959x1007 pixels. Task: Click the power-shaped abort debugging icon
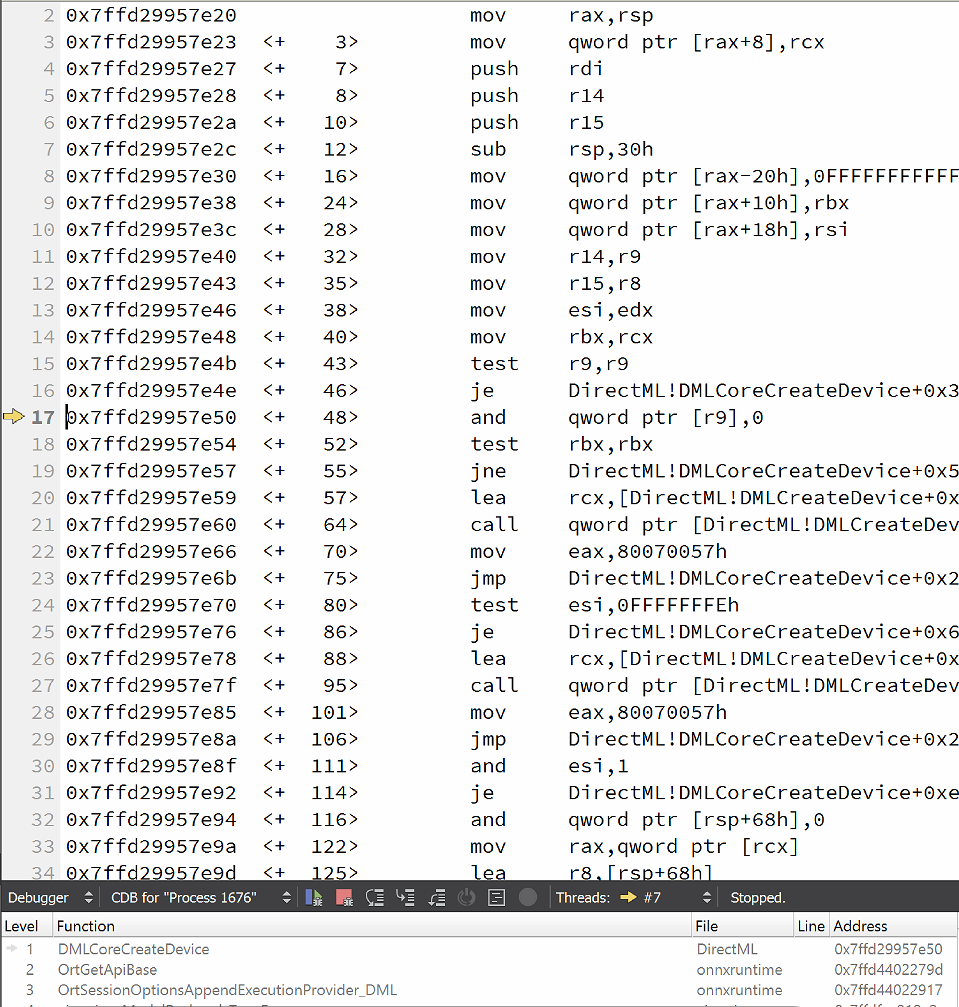coord(466,897)
